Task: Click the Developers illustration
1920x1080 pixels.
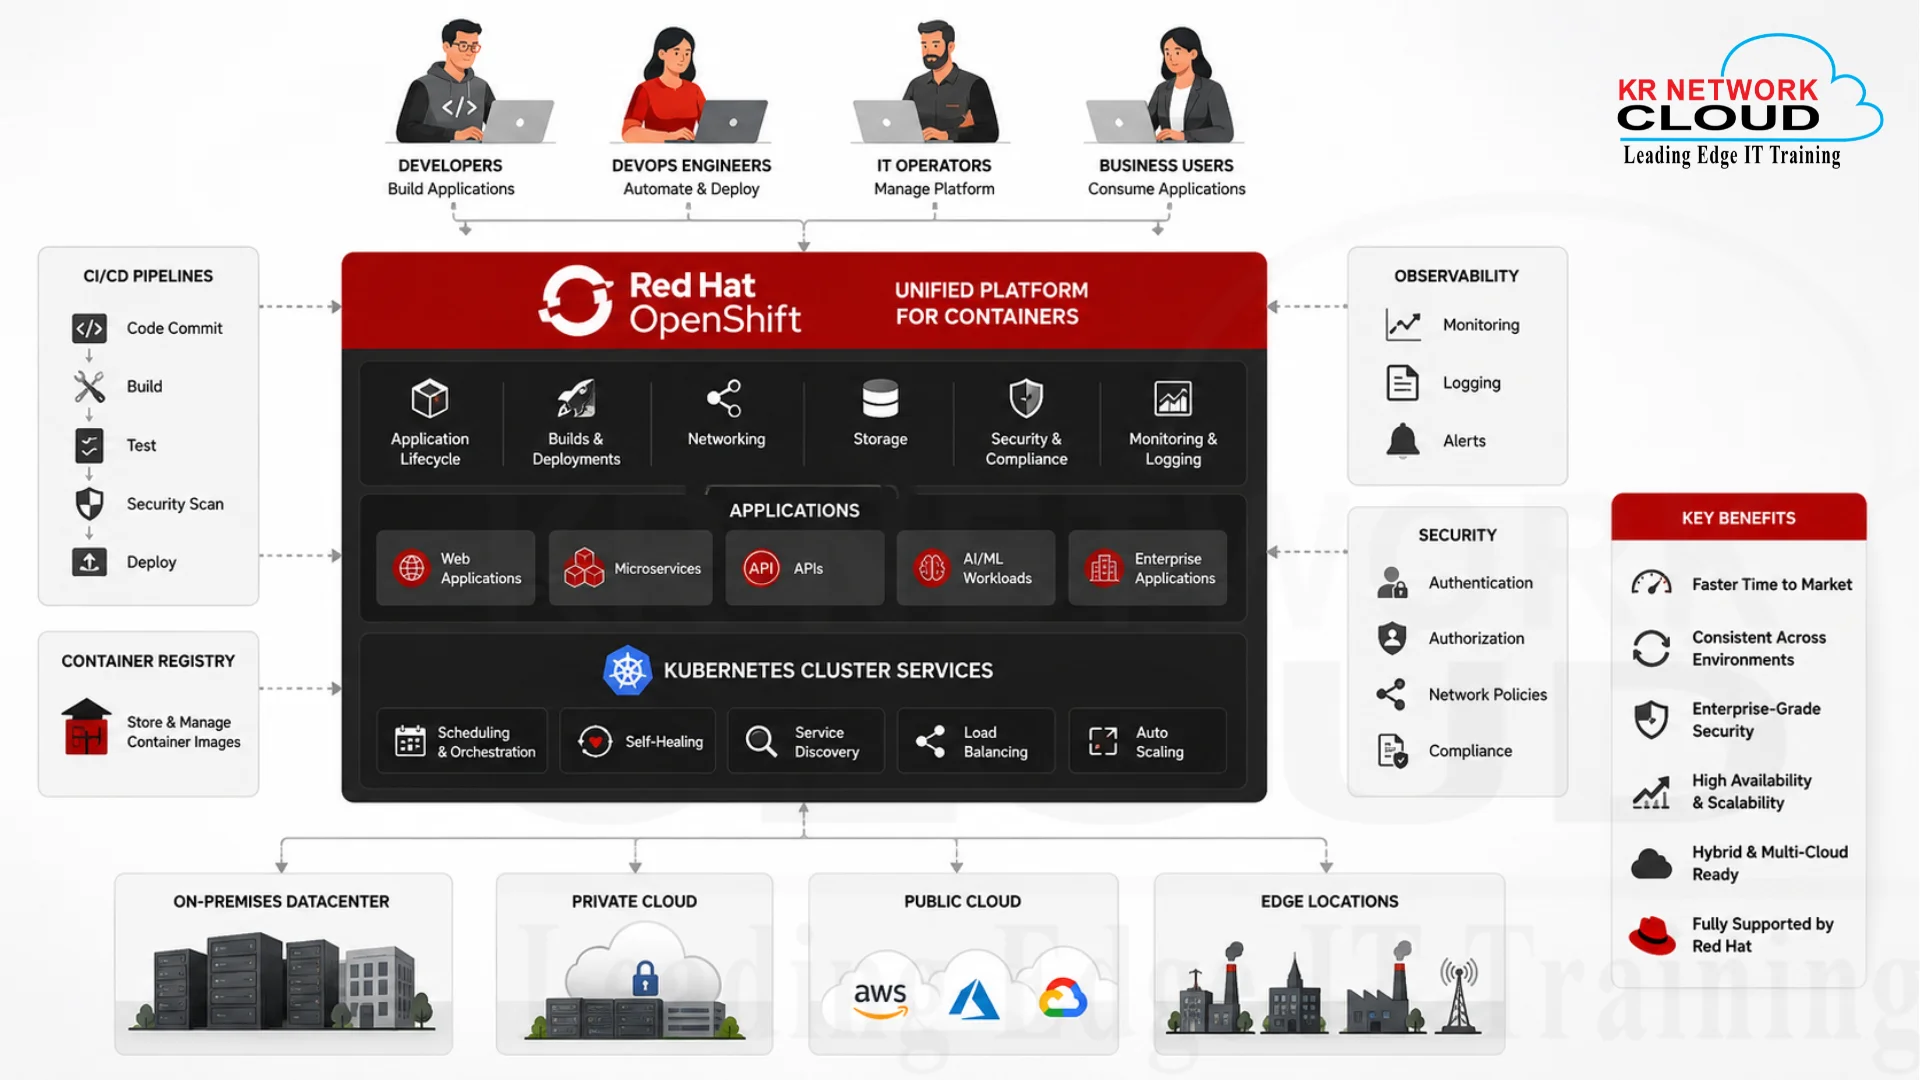Action: [473, 82]
